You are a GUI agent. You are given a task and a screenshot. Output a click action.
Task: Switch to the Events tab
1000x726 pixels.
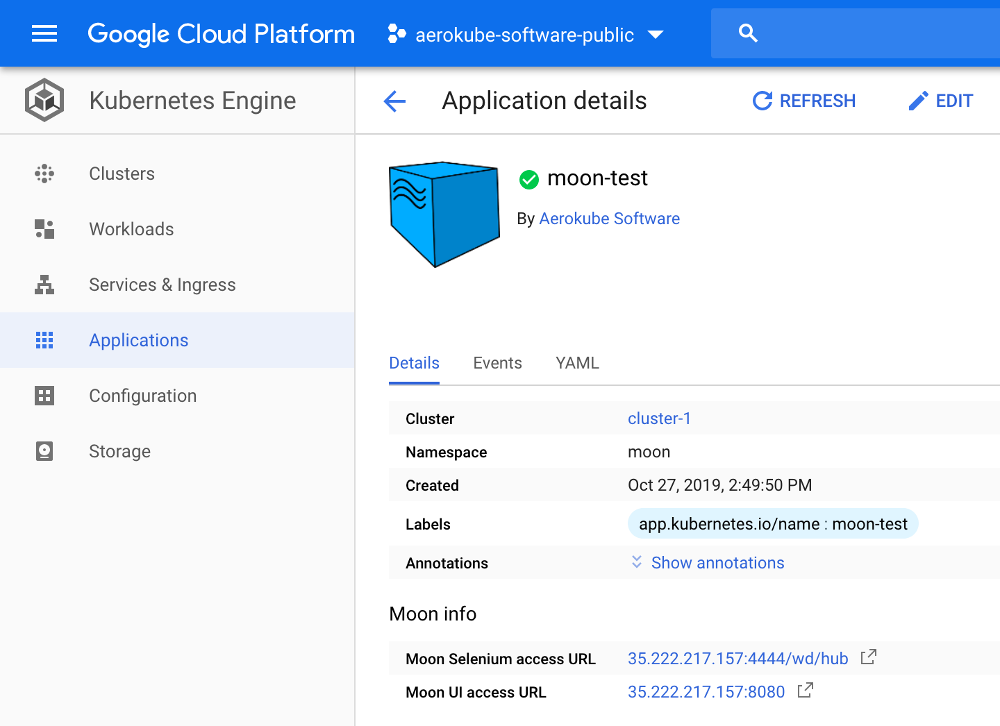tap(497, 364)
